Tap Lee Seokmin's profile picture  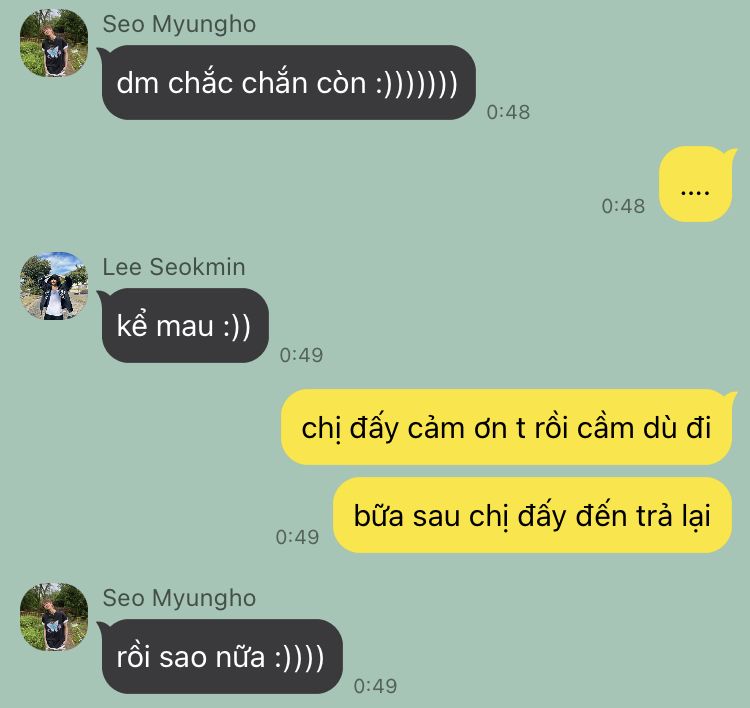(54, 286)
